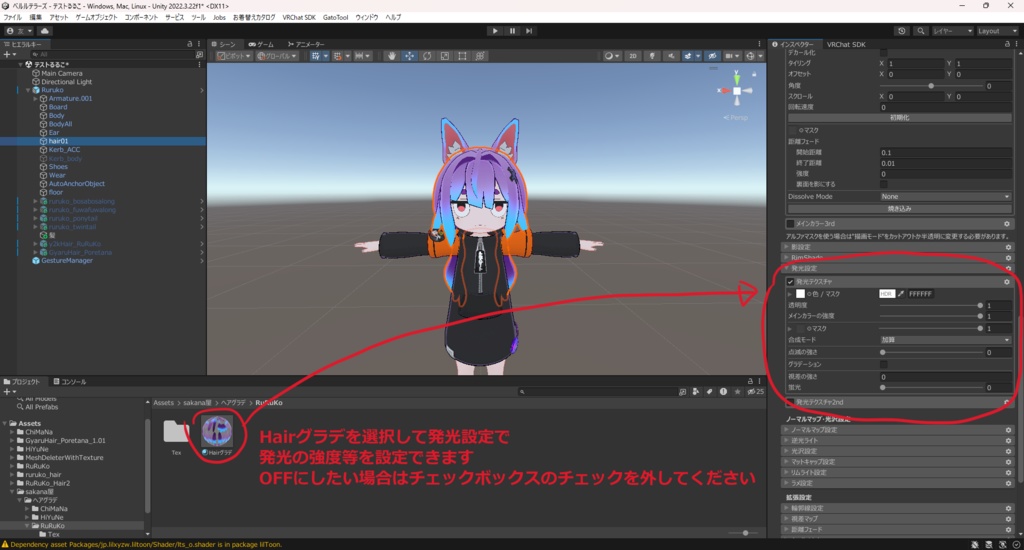The width and height of the screenshot is (1024, 550).
Task: Switch to the コンソール tab
Action: pyautogui.click(x=70, y=381)
